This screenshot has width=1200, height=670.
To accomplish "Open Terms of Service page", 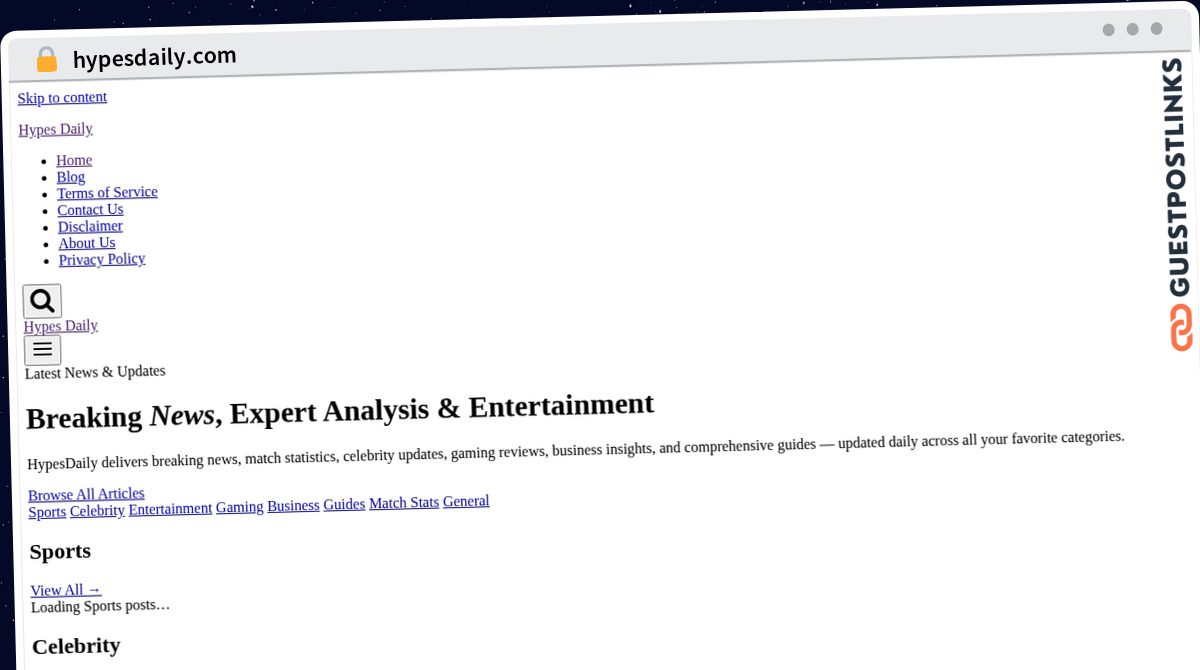I will pyautogui.click(x=107, y=192).
